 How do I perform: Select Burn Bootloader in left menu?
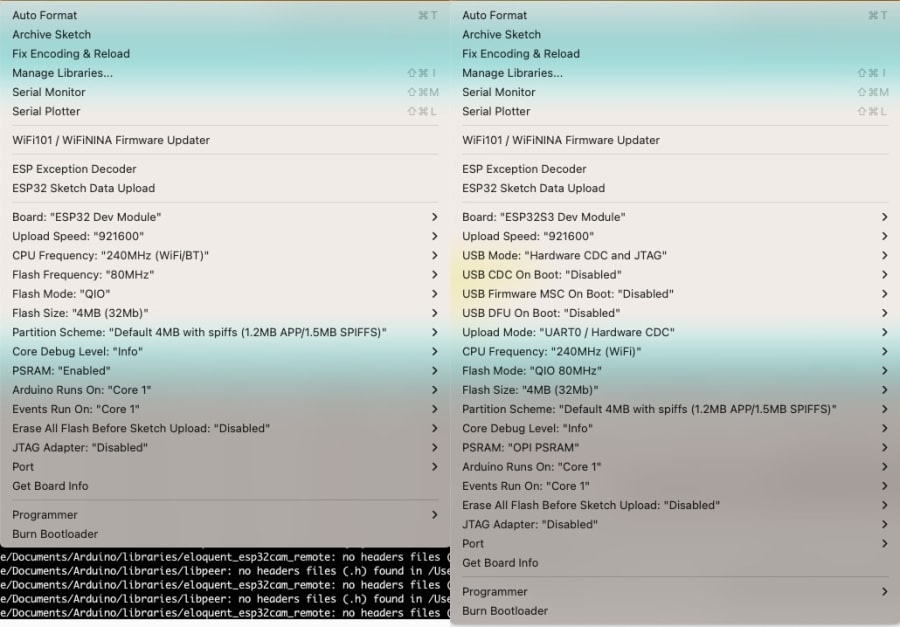click(x=225, y=534)
